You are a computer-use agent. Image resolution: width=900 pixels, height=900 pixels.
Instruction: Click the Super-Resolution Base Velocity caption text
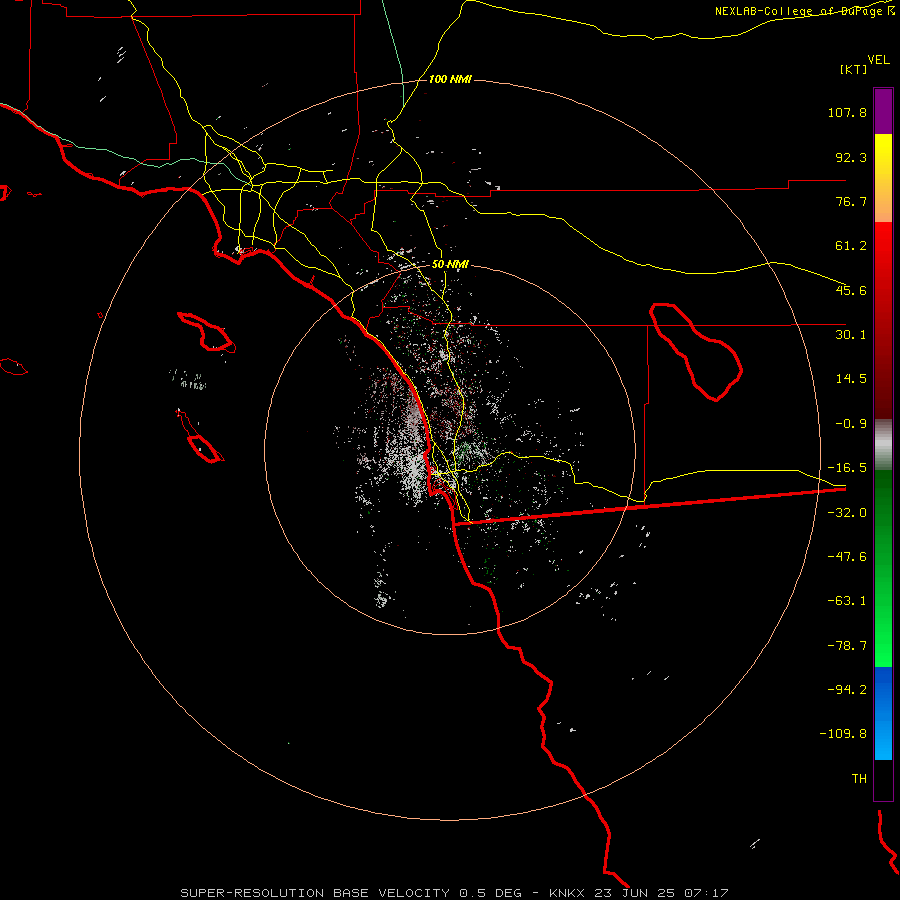click(453, 893)
